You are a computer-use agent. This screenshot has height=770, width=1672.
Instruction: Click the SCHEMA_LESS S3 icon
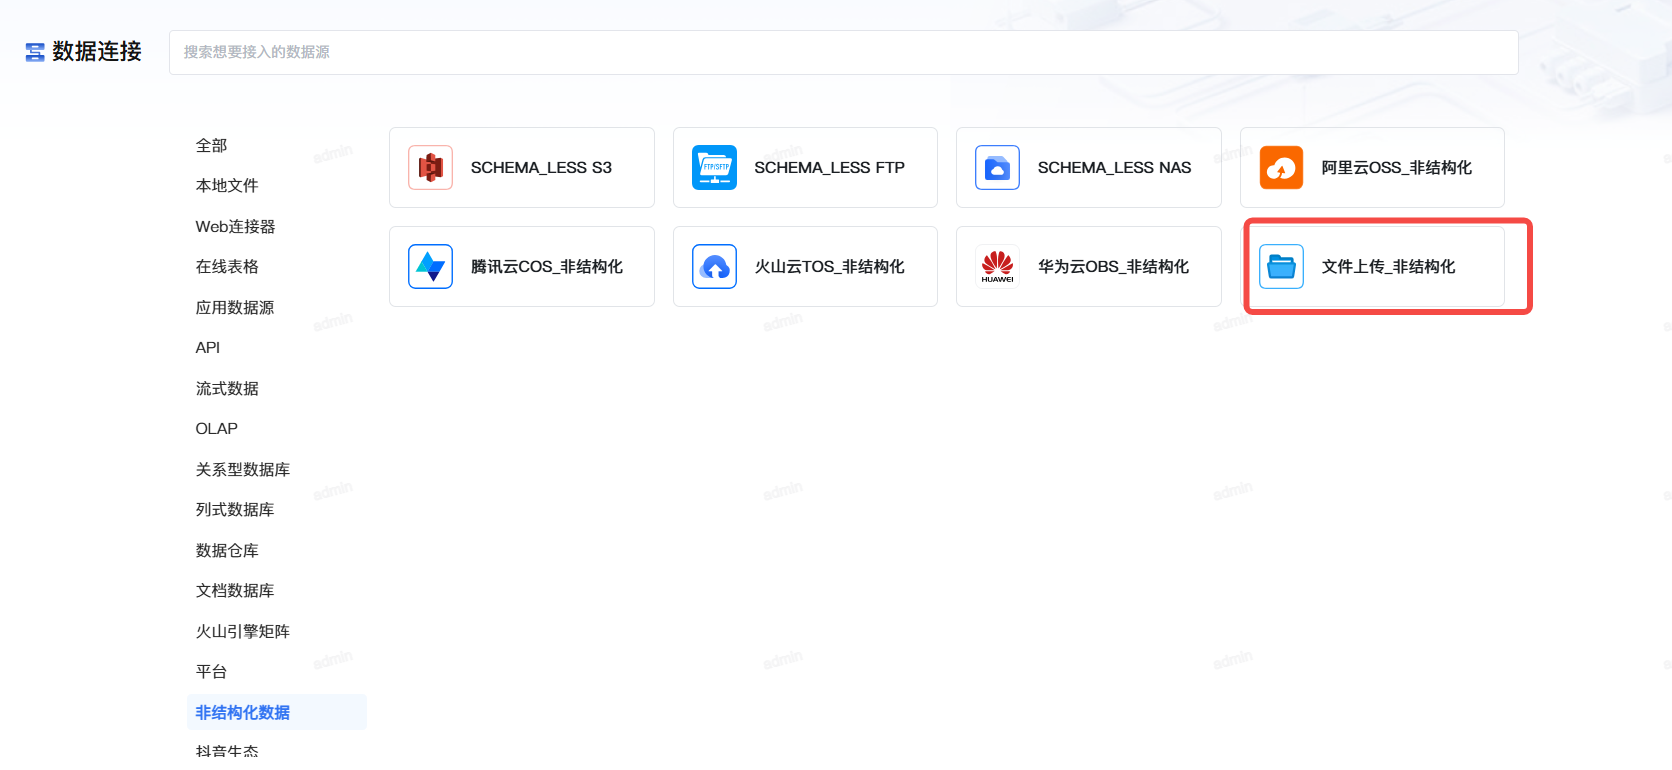[x=431, y=168]
